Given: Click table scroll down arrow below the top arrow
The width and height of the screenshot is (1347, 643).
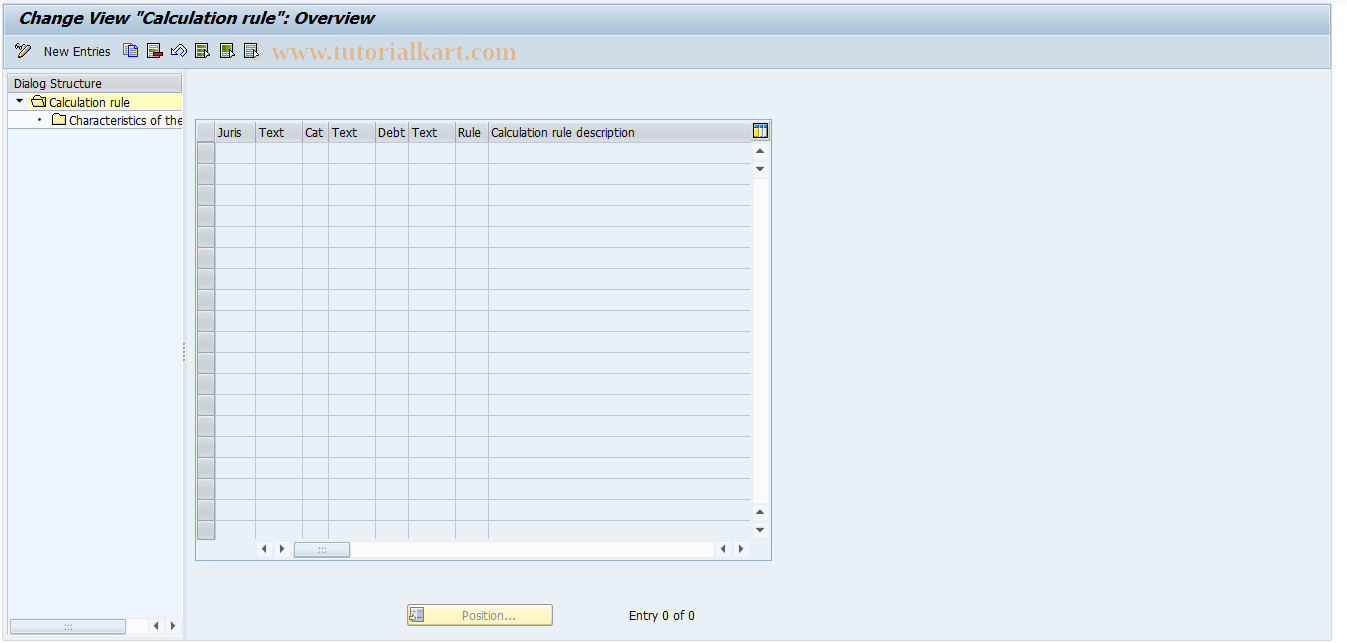Looking at the screenshot, I should point(760,168).
